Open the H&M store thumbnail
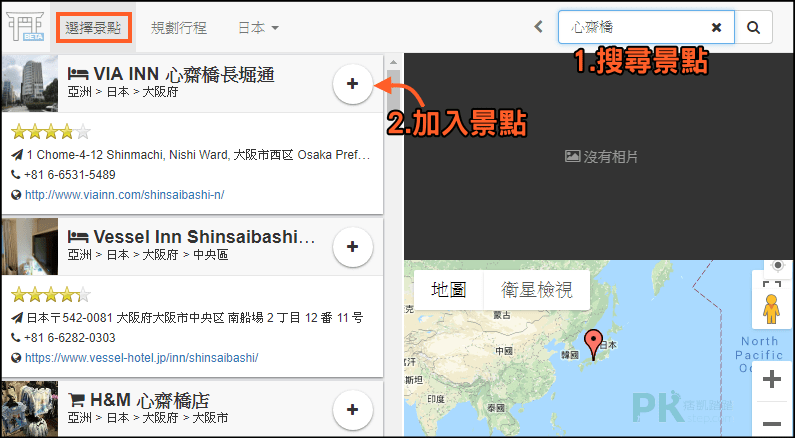 [x=30, y=409]
